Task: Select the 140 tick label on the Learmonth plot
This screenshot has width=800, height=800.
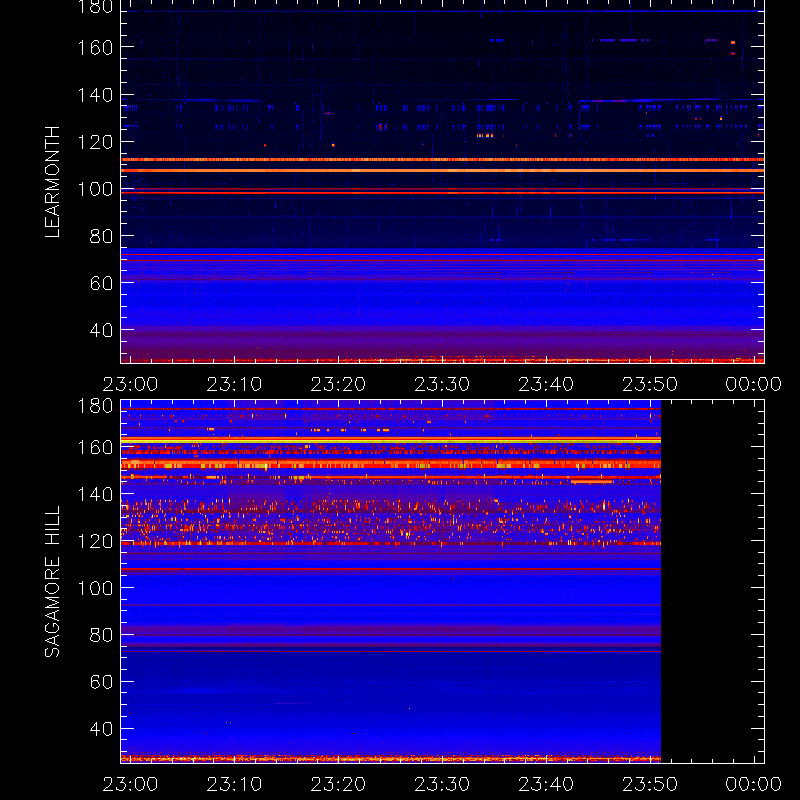Action: (95, 95)
